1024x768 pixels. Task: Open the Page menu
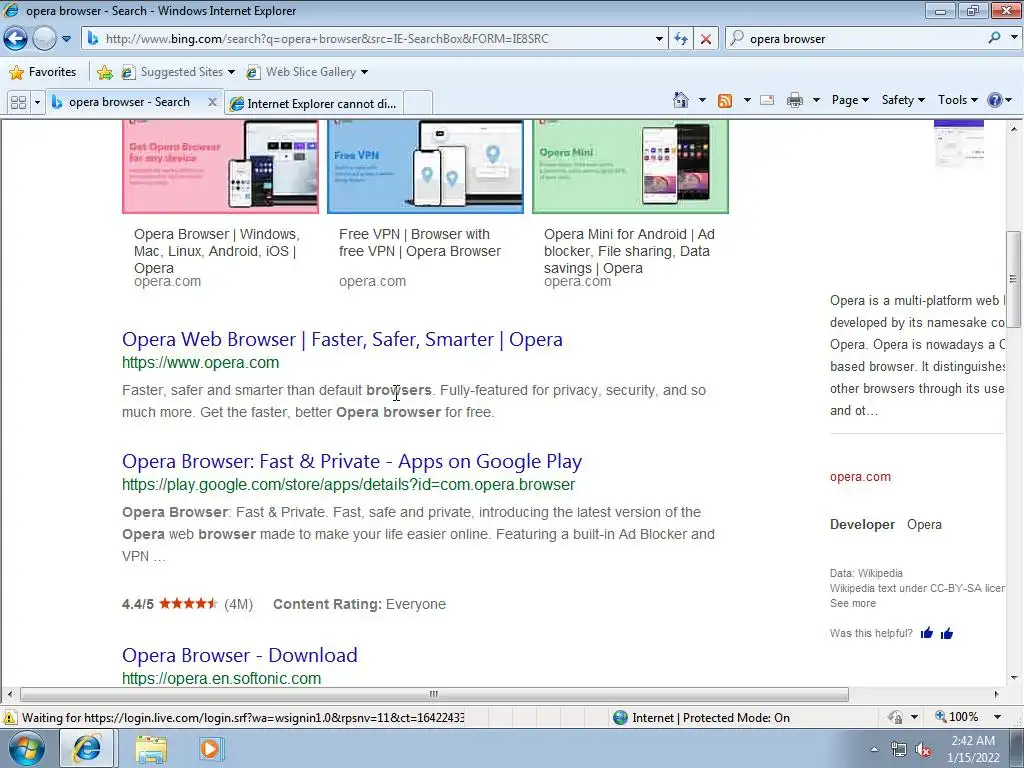coord(850,100)
